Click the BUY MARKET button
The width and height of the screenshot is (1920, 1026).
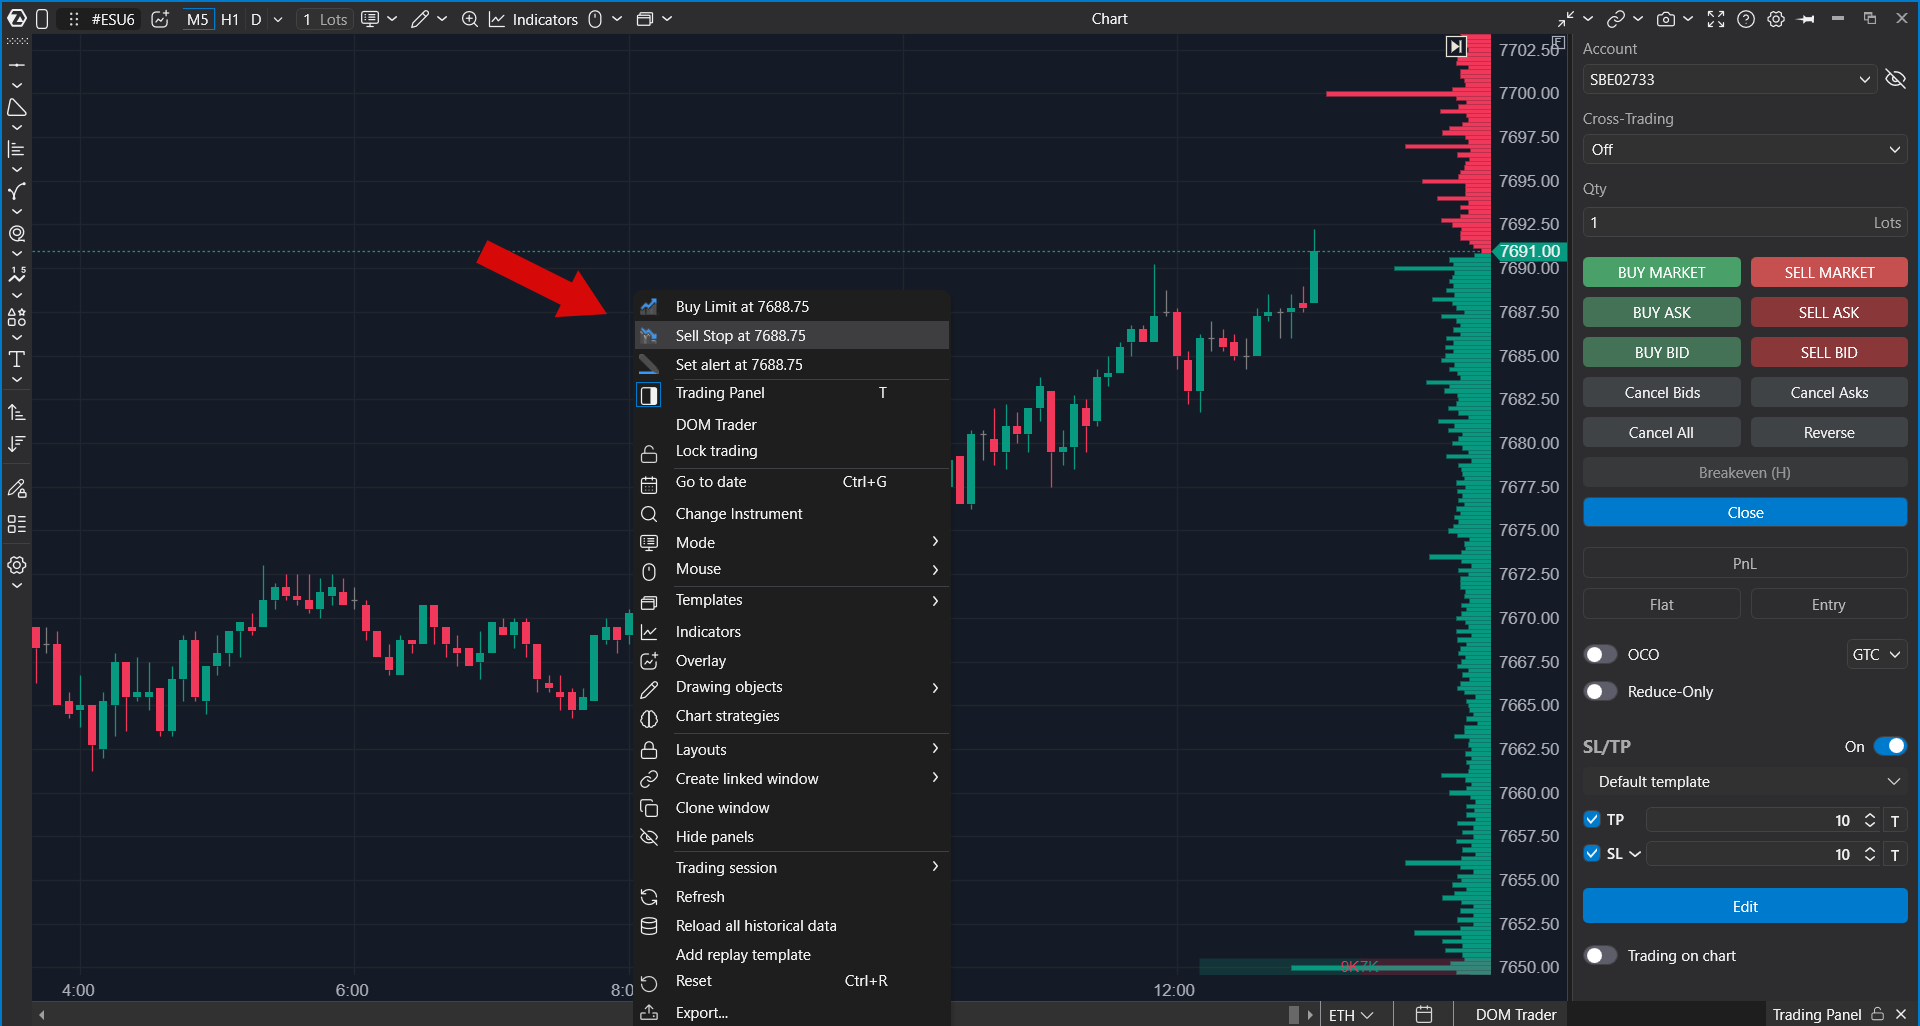[x=1661, y=272]
